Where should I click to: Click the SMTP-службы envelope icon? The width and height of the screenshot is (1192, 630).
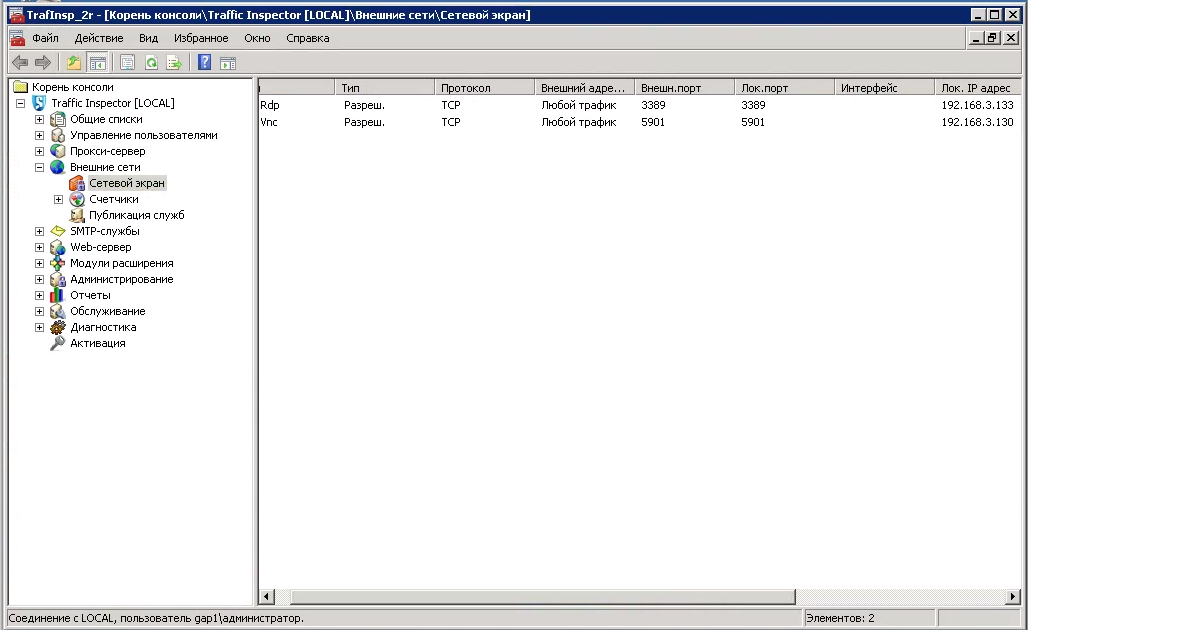pyautogui.click(x=58, y=231)
